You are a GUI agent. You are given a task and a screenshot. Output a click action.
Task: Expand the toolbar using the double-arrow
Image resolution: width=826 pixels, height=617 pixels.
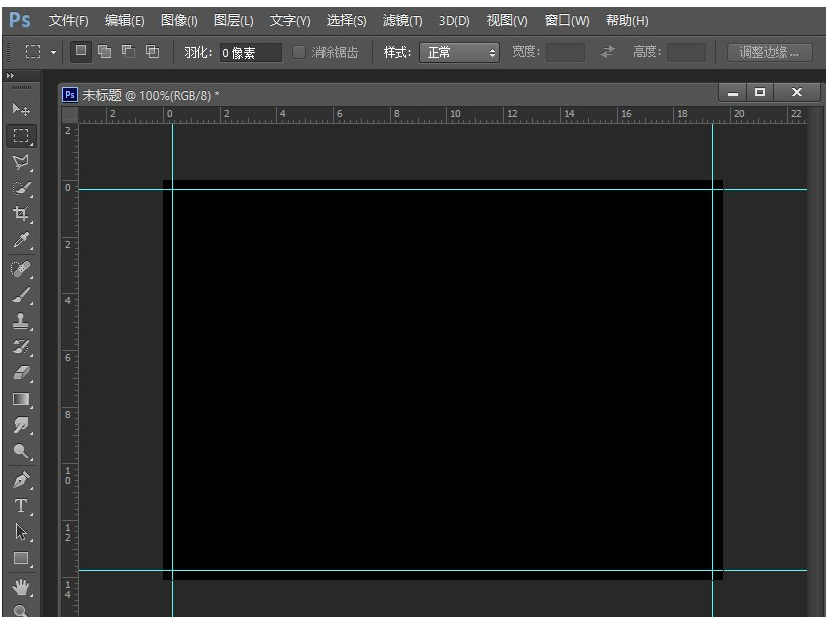(11, 76)
